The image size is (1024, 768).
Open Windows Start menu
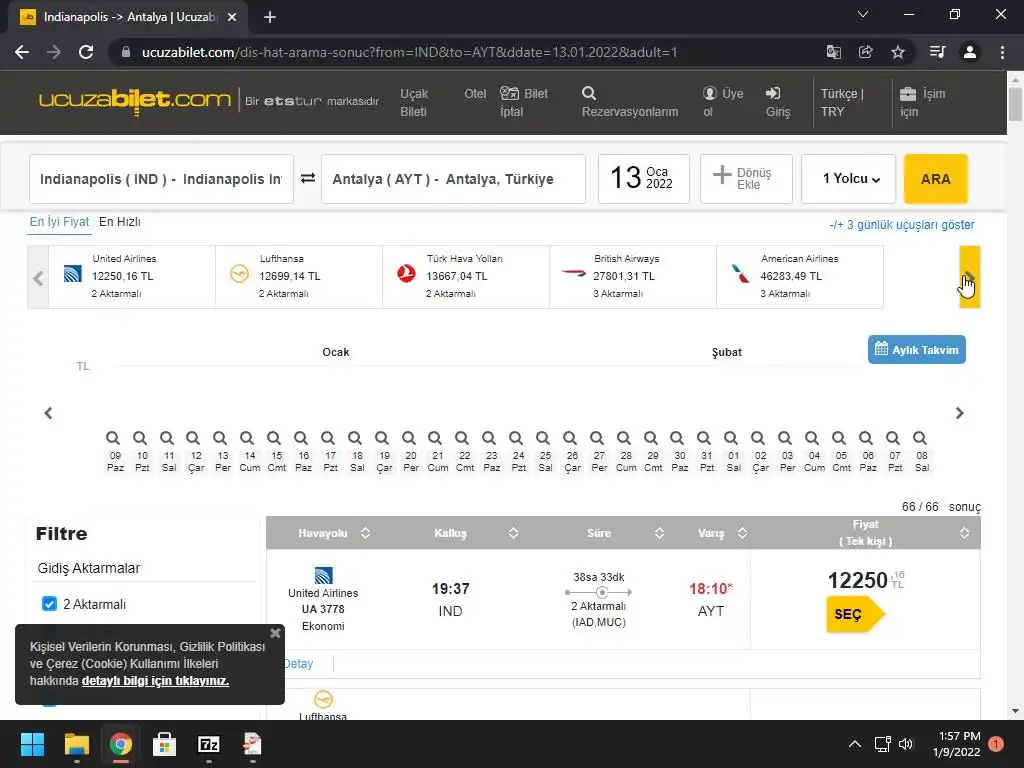pyautogui.click(x=32, y=744)
